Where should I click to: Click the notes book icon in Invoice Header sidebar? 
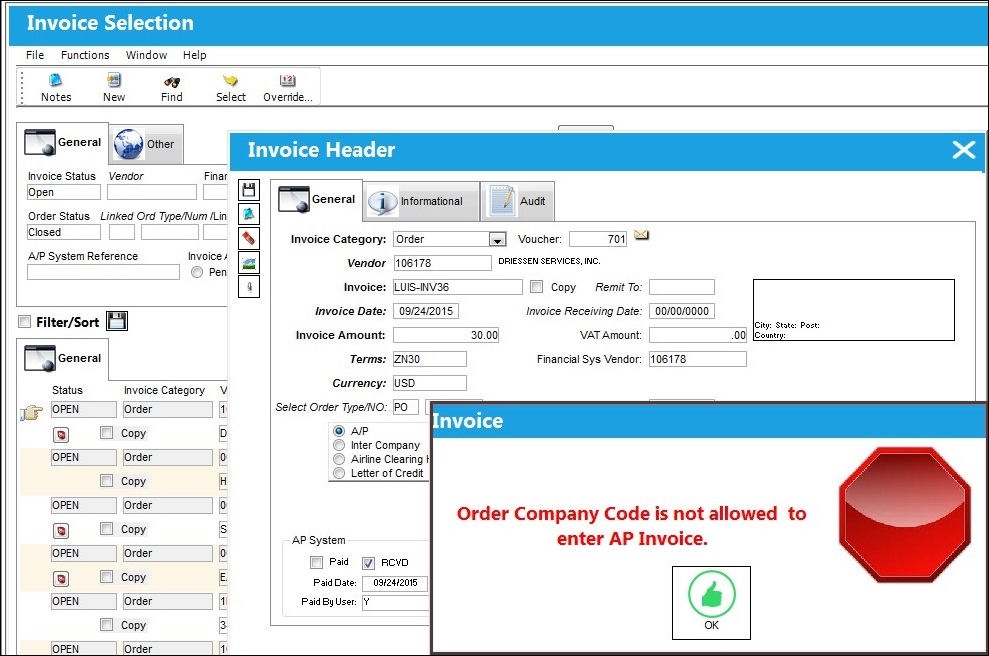tap(249, 214)
